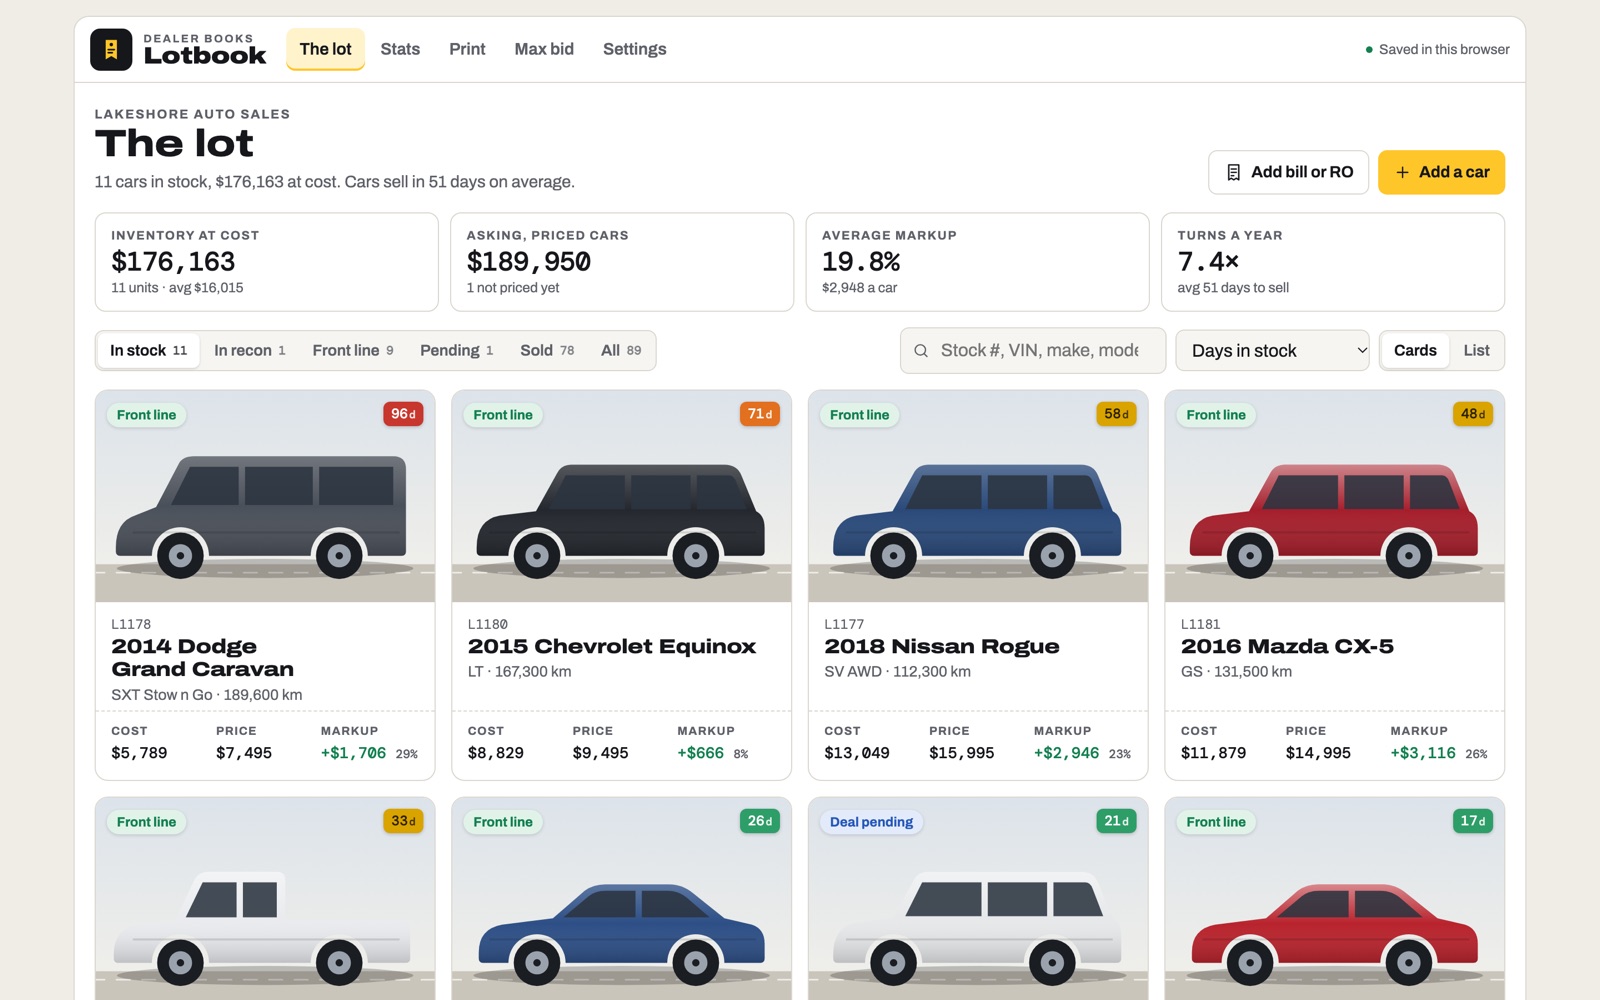Open the The lot tab

(x=325, y=49)
